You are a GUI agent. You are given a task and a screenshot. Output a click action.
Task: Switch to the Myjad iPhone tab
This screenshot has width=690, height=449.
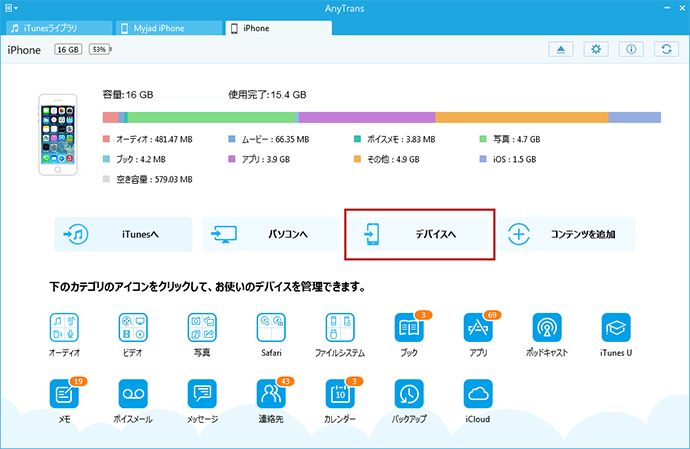[169, 28]
